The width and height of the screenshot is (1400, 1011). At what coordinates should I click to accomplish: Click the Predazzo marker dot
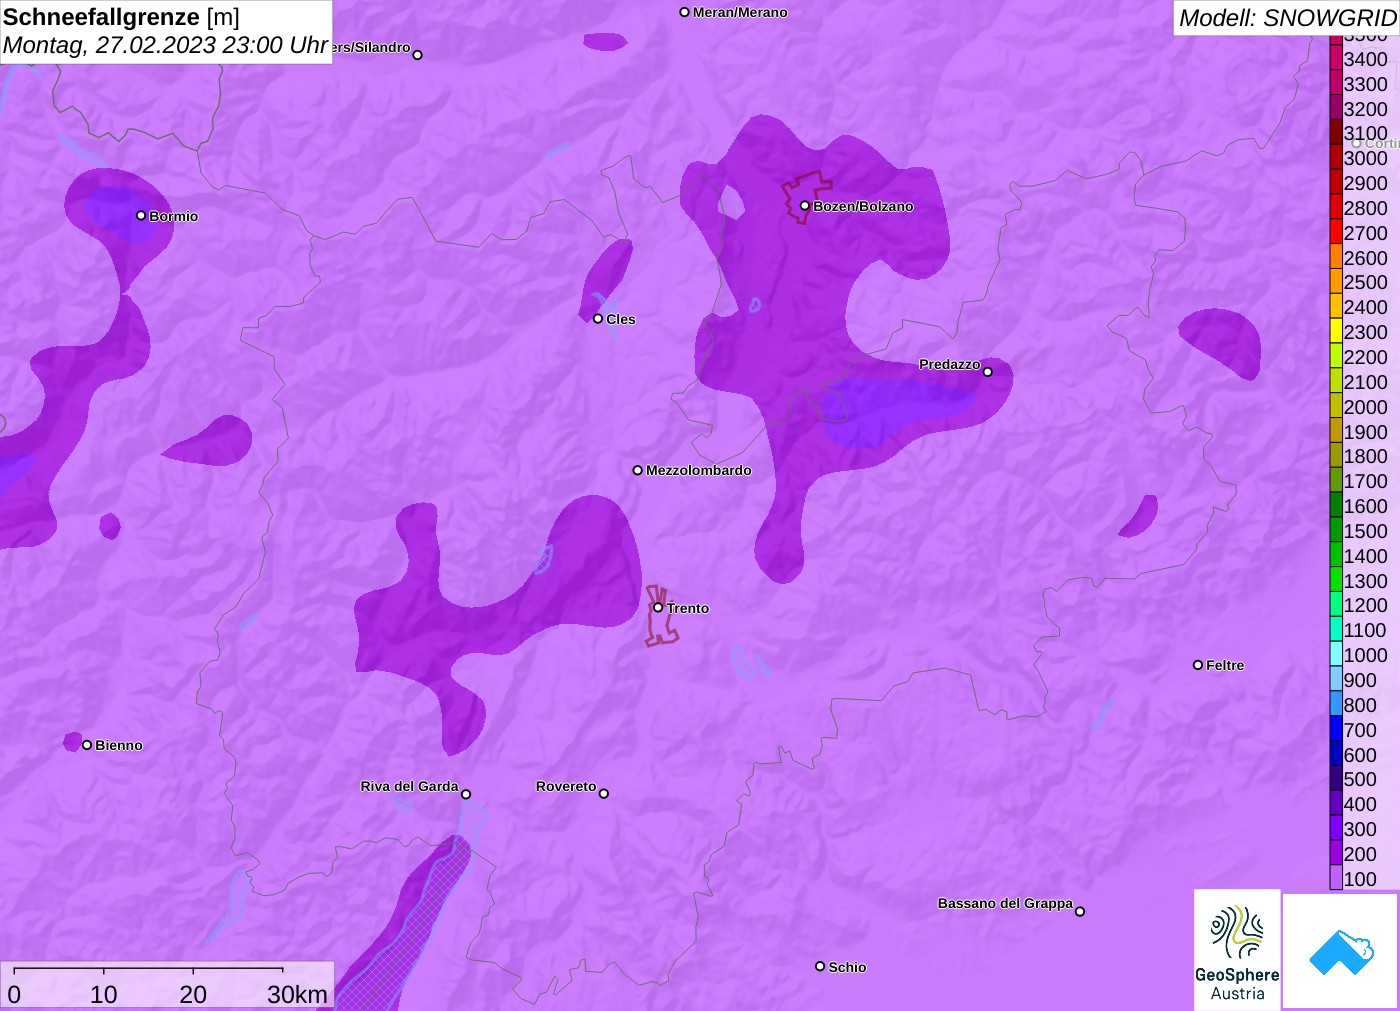click(988, 371)
